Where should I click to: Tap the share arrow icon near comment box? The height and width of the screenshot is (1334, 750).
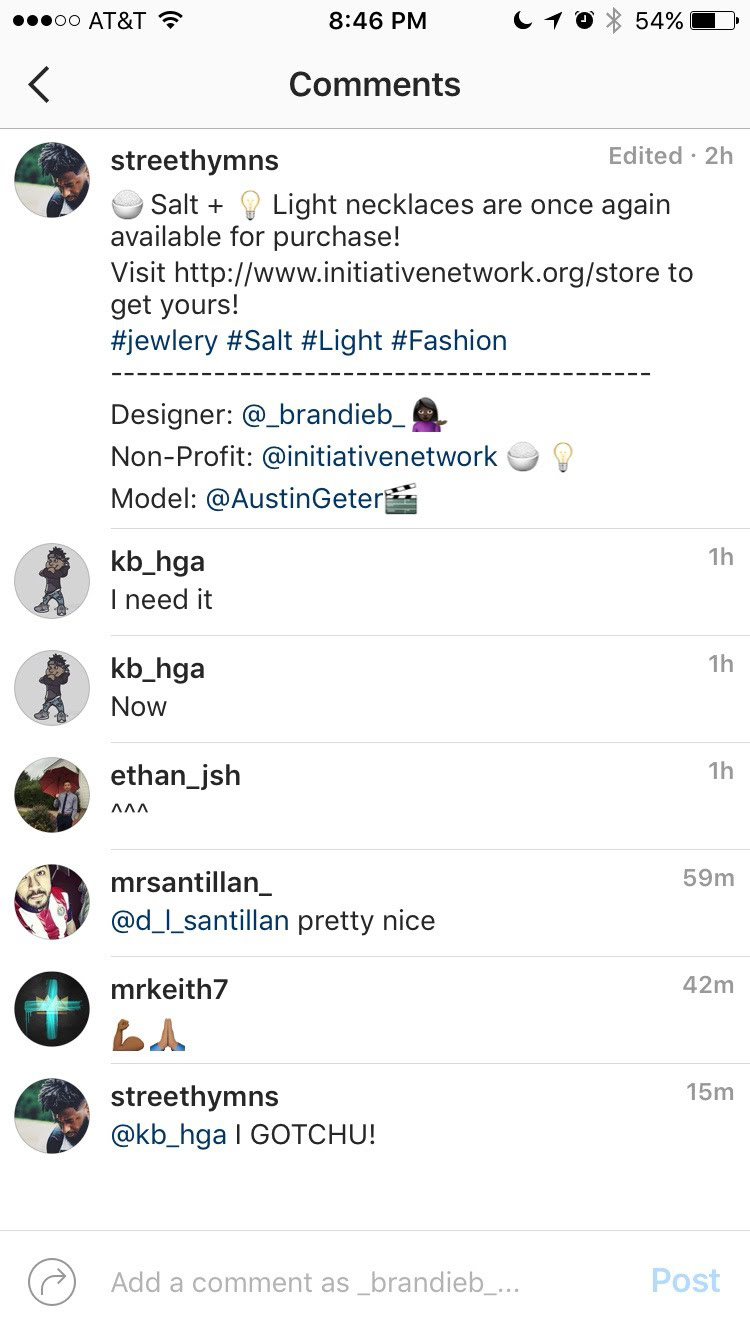pyautogui.click(x=52, y=1281)
